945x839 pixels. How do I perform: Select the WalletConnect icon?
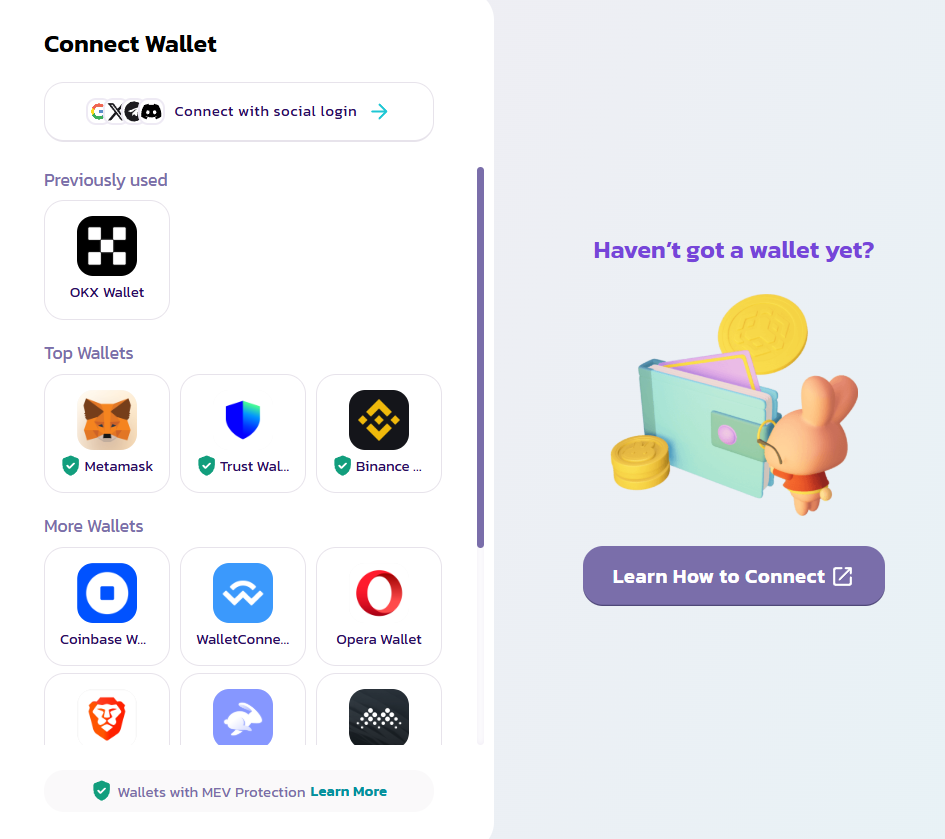point(243,592)
